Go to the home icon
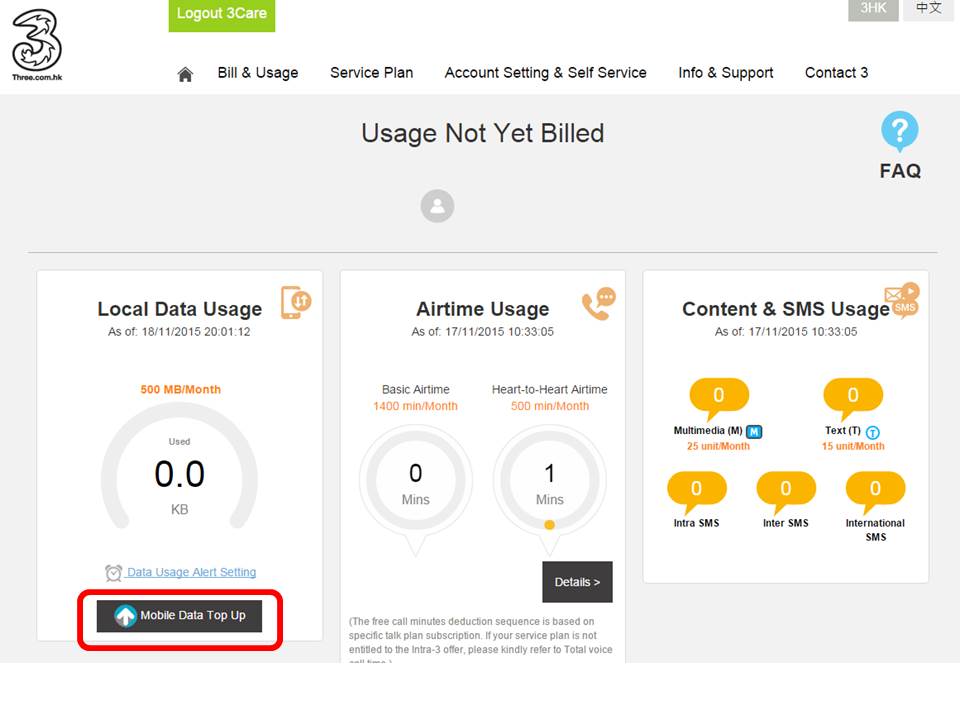960x720 pixels. (185, 74)
